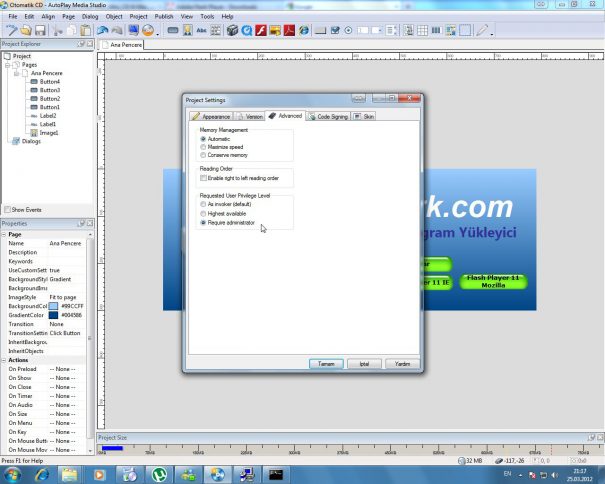The image size is (605, 484).
Task: Click BackgroundColor swatch #99CCFF
Action: [x=53, y=306]
